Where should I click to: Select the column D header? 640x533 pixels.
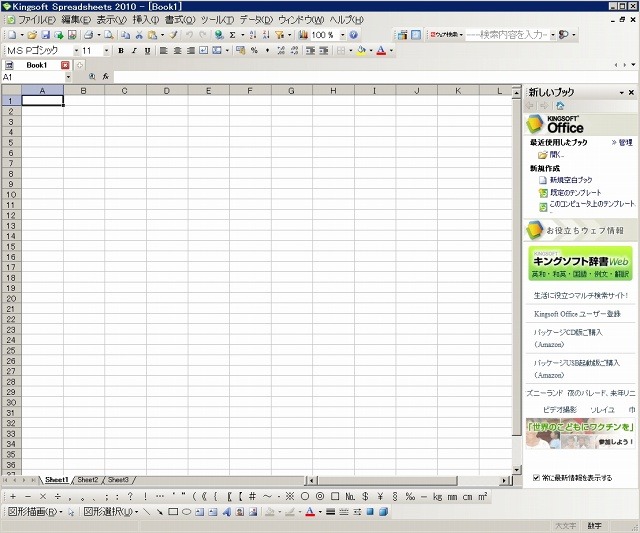click(x=167, y=91)
